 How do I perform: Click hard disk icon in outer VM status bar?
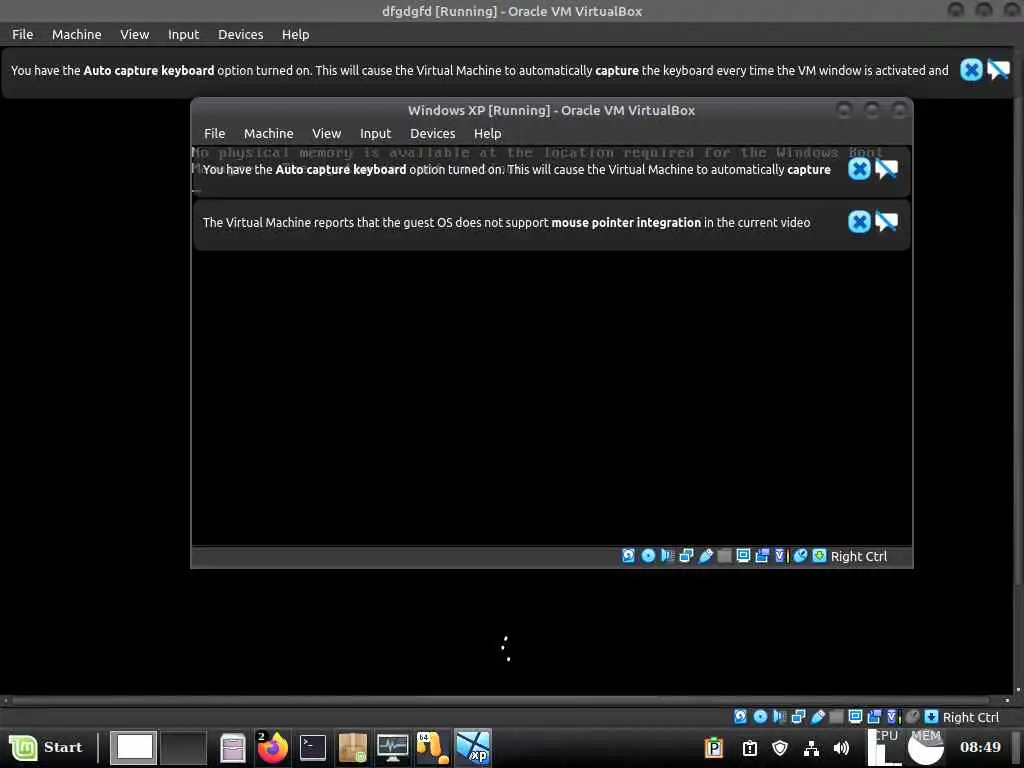pos(741,716)
